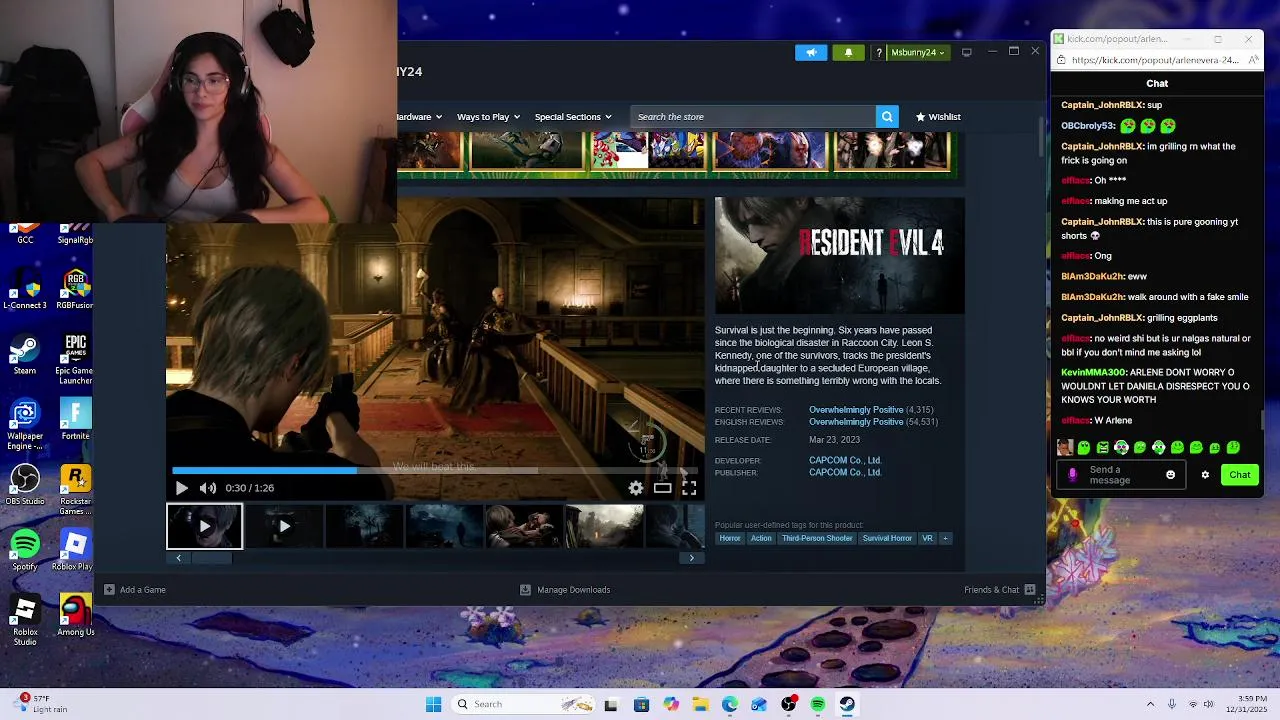Open CAPCOM developer link
Viewport: 1280px width, 720px height.
coord(845,461)
